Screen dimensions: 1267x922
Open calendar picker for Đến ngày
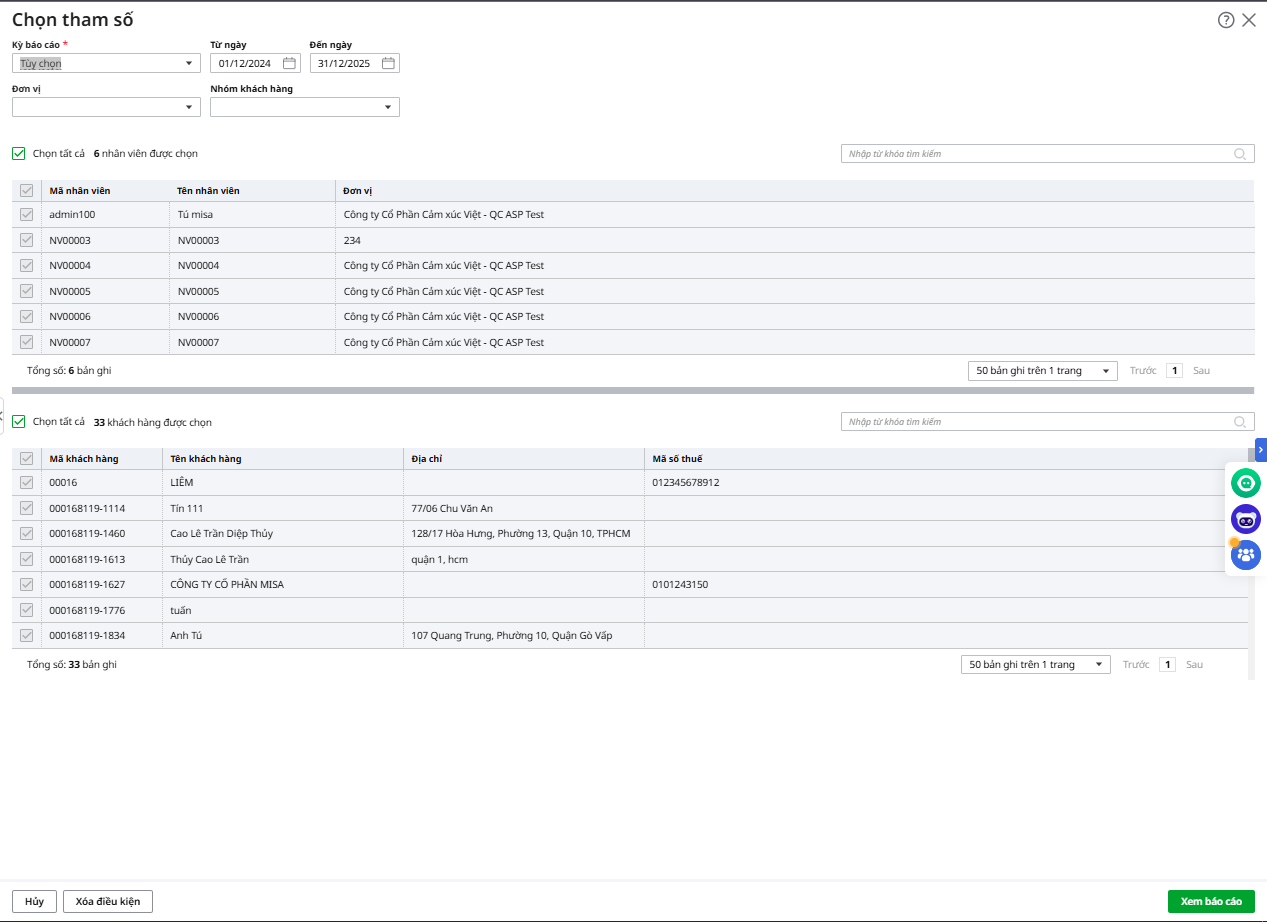pyautogui.click(x=389, y=63)
